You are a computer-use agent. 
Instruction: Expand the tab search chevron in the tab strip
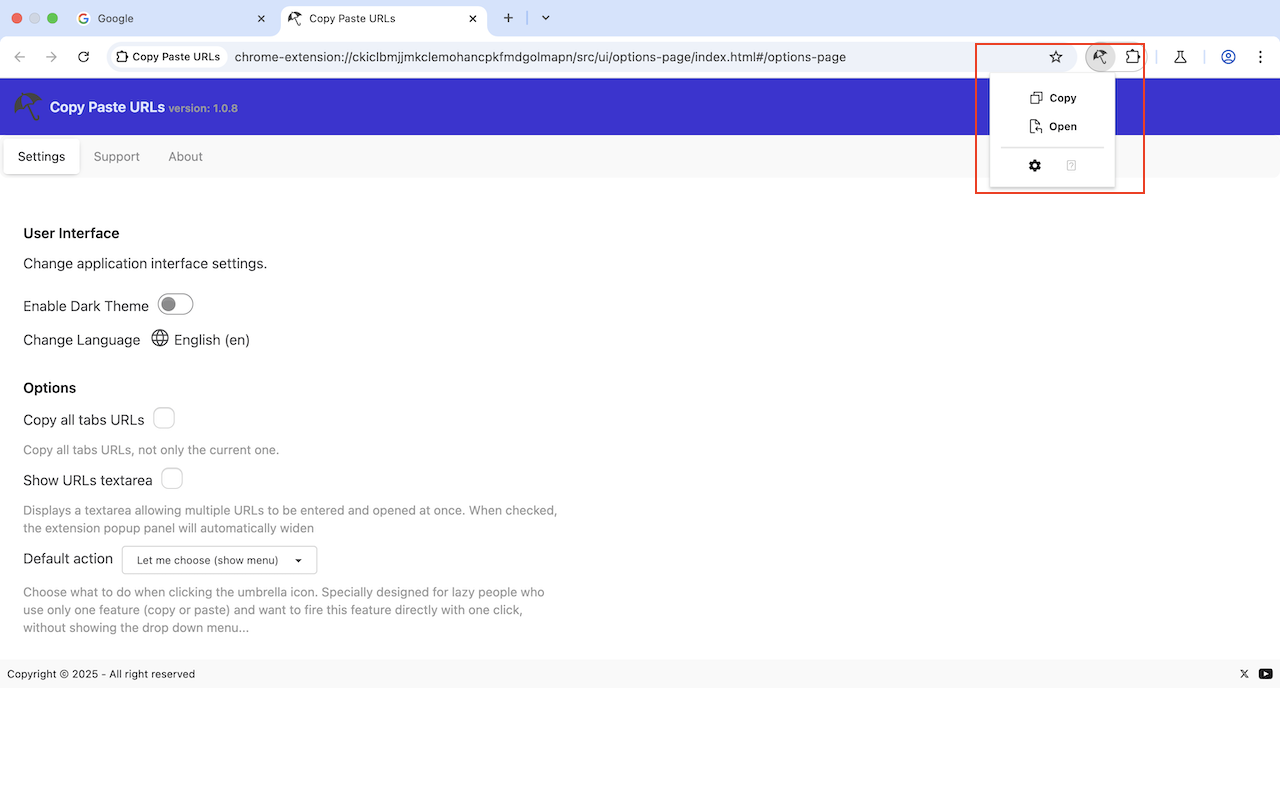[x=545, y=18]
